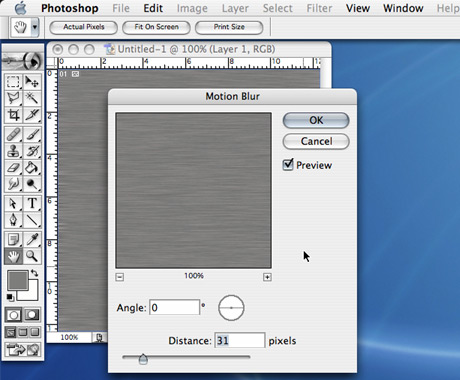The height and width of the screenshot is (380, 460).
Task: Select the Brush tool
Action: pos(32,135)
